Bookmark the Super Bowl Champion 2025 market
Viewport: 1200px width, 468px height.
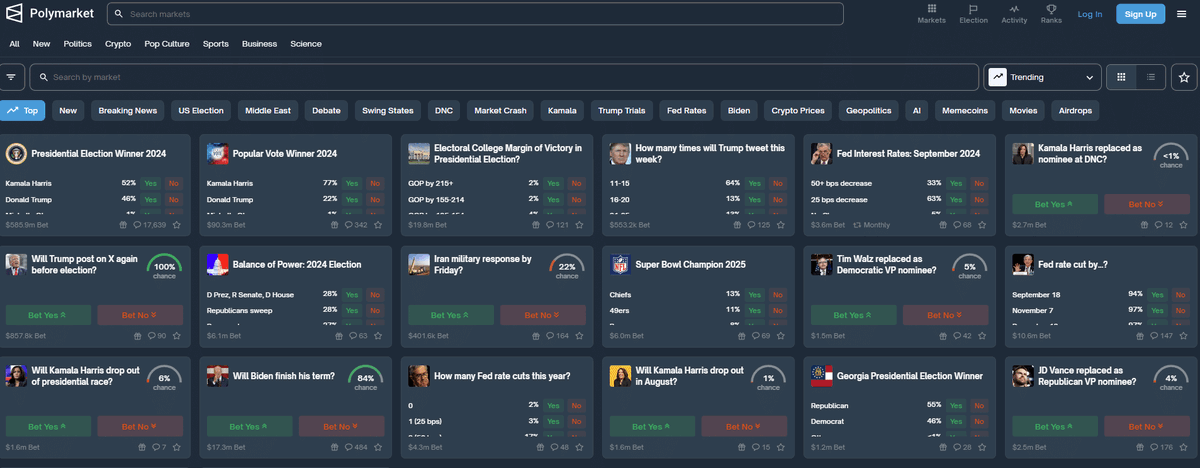780,336
